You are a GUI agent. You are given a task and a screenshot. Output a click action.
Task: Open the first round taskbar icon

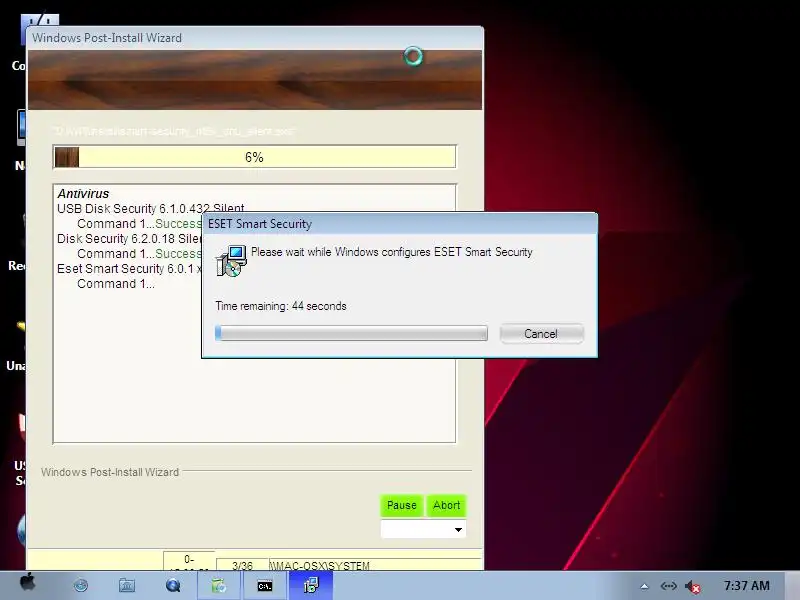pos(81,585)
